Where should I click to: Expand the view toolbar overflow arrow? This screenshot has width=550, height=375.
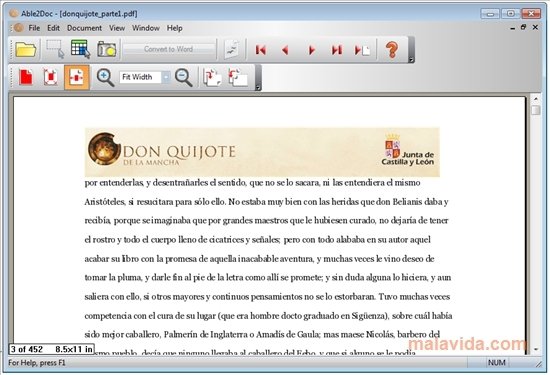point(258,88)
